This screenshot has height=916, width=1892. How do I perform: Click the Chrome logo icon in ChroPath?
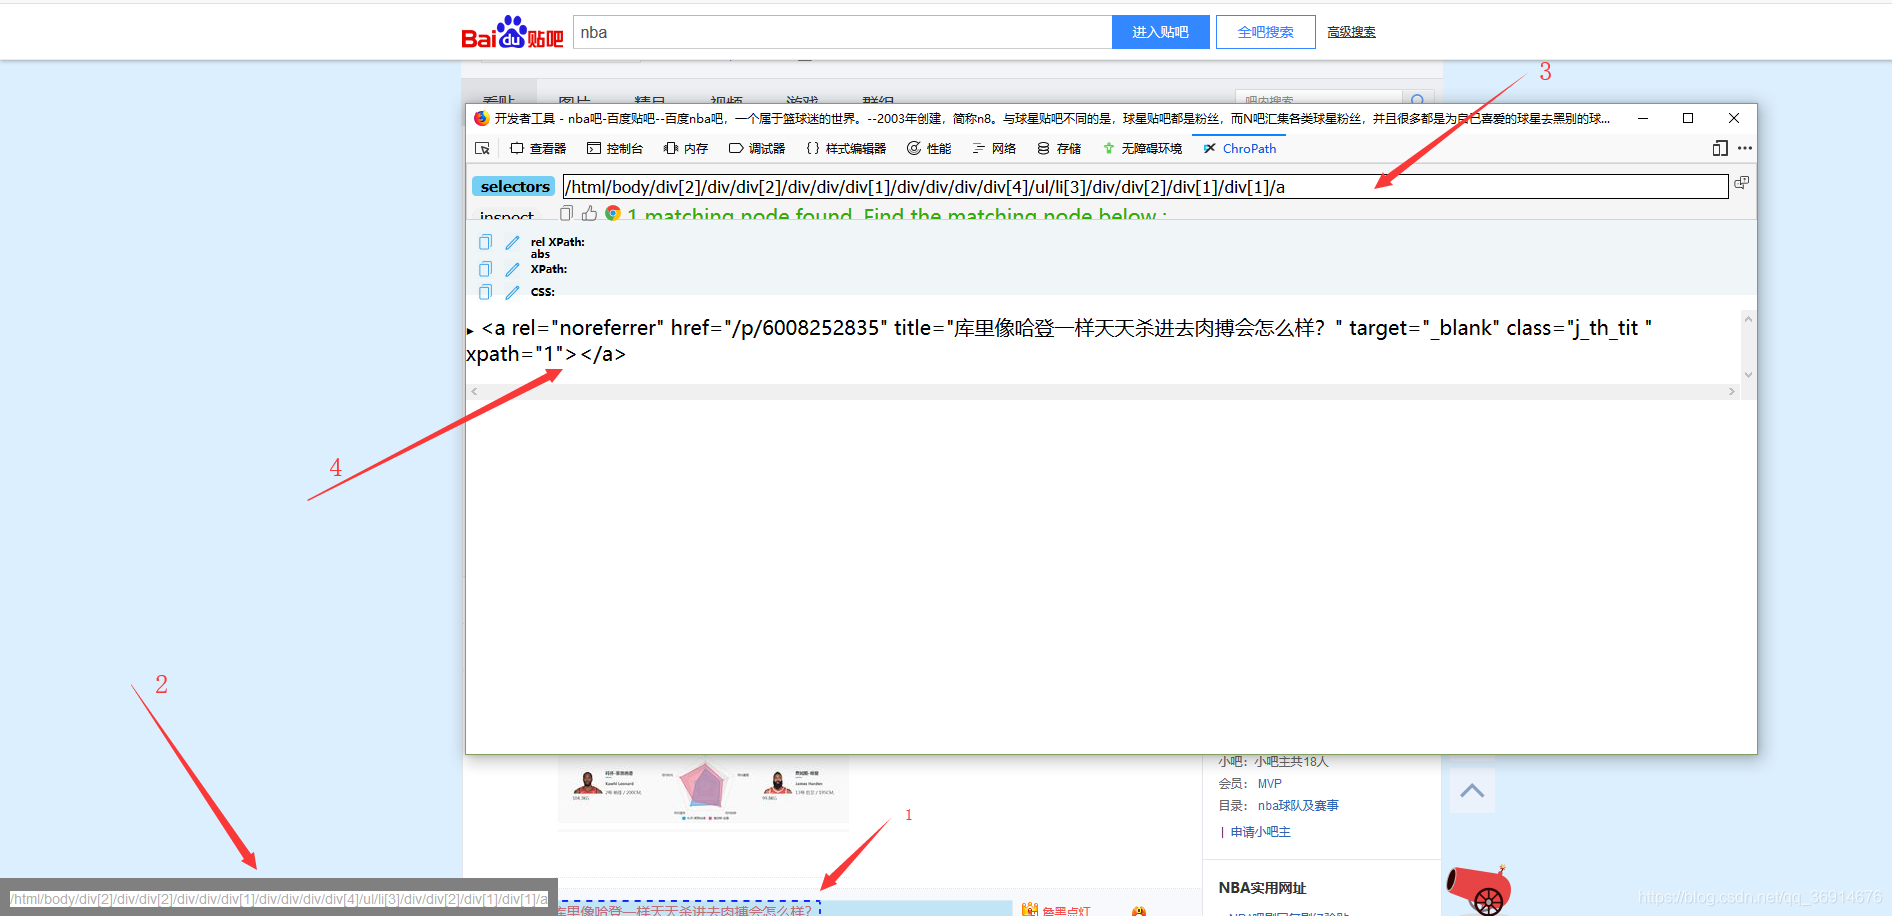point(613,213)
